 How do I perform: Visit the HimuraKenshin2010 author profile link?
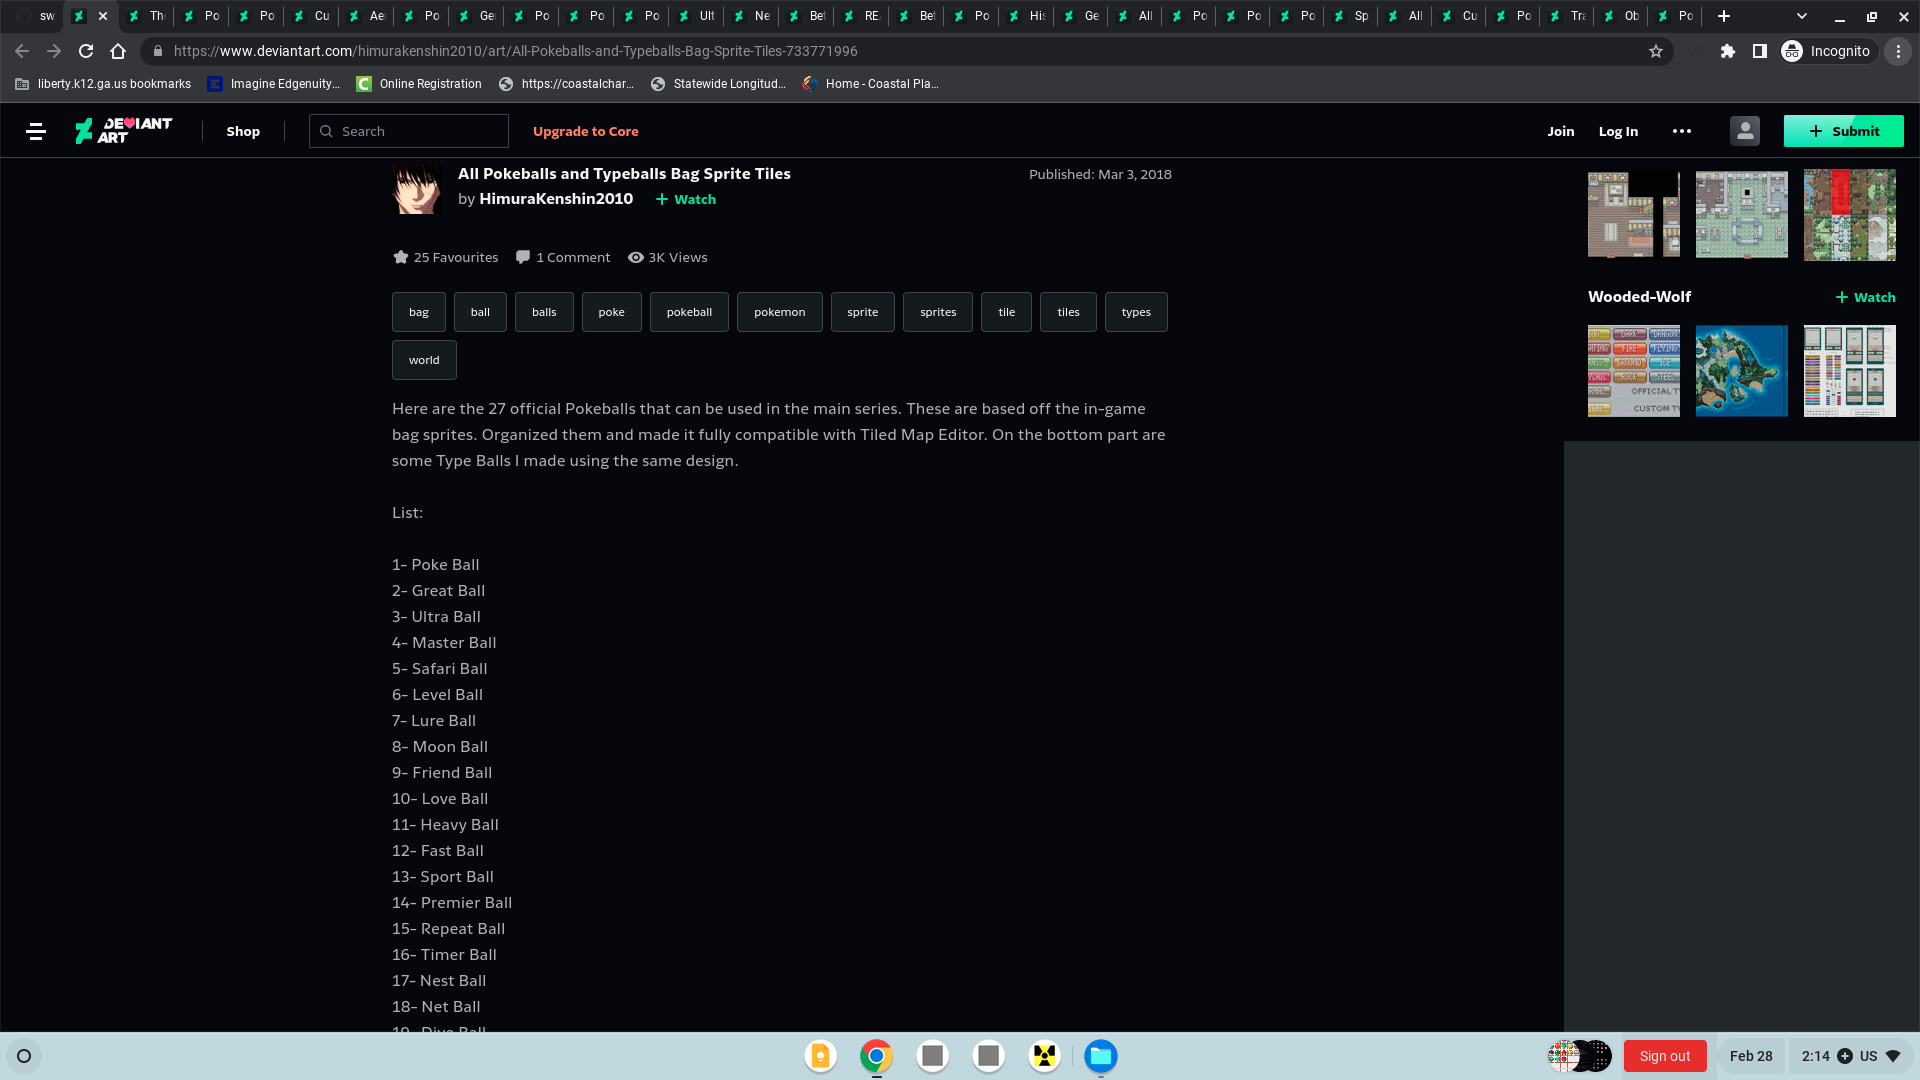(556, 198)
